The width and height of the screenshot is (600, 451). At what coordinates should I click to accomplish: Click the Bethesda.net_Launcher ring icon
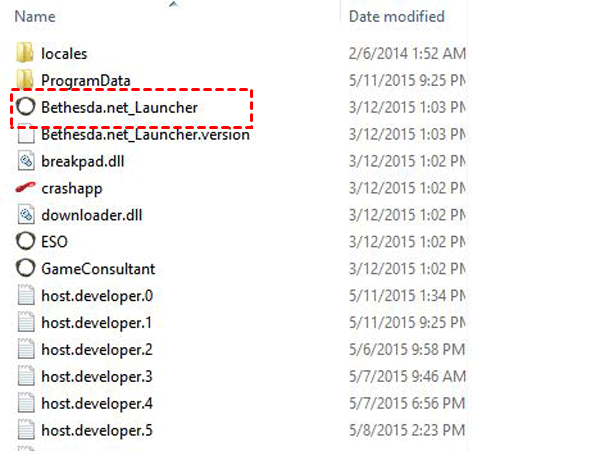pyautogui.click(x=26, y=107)
